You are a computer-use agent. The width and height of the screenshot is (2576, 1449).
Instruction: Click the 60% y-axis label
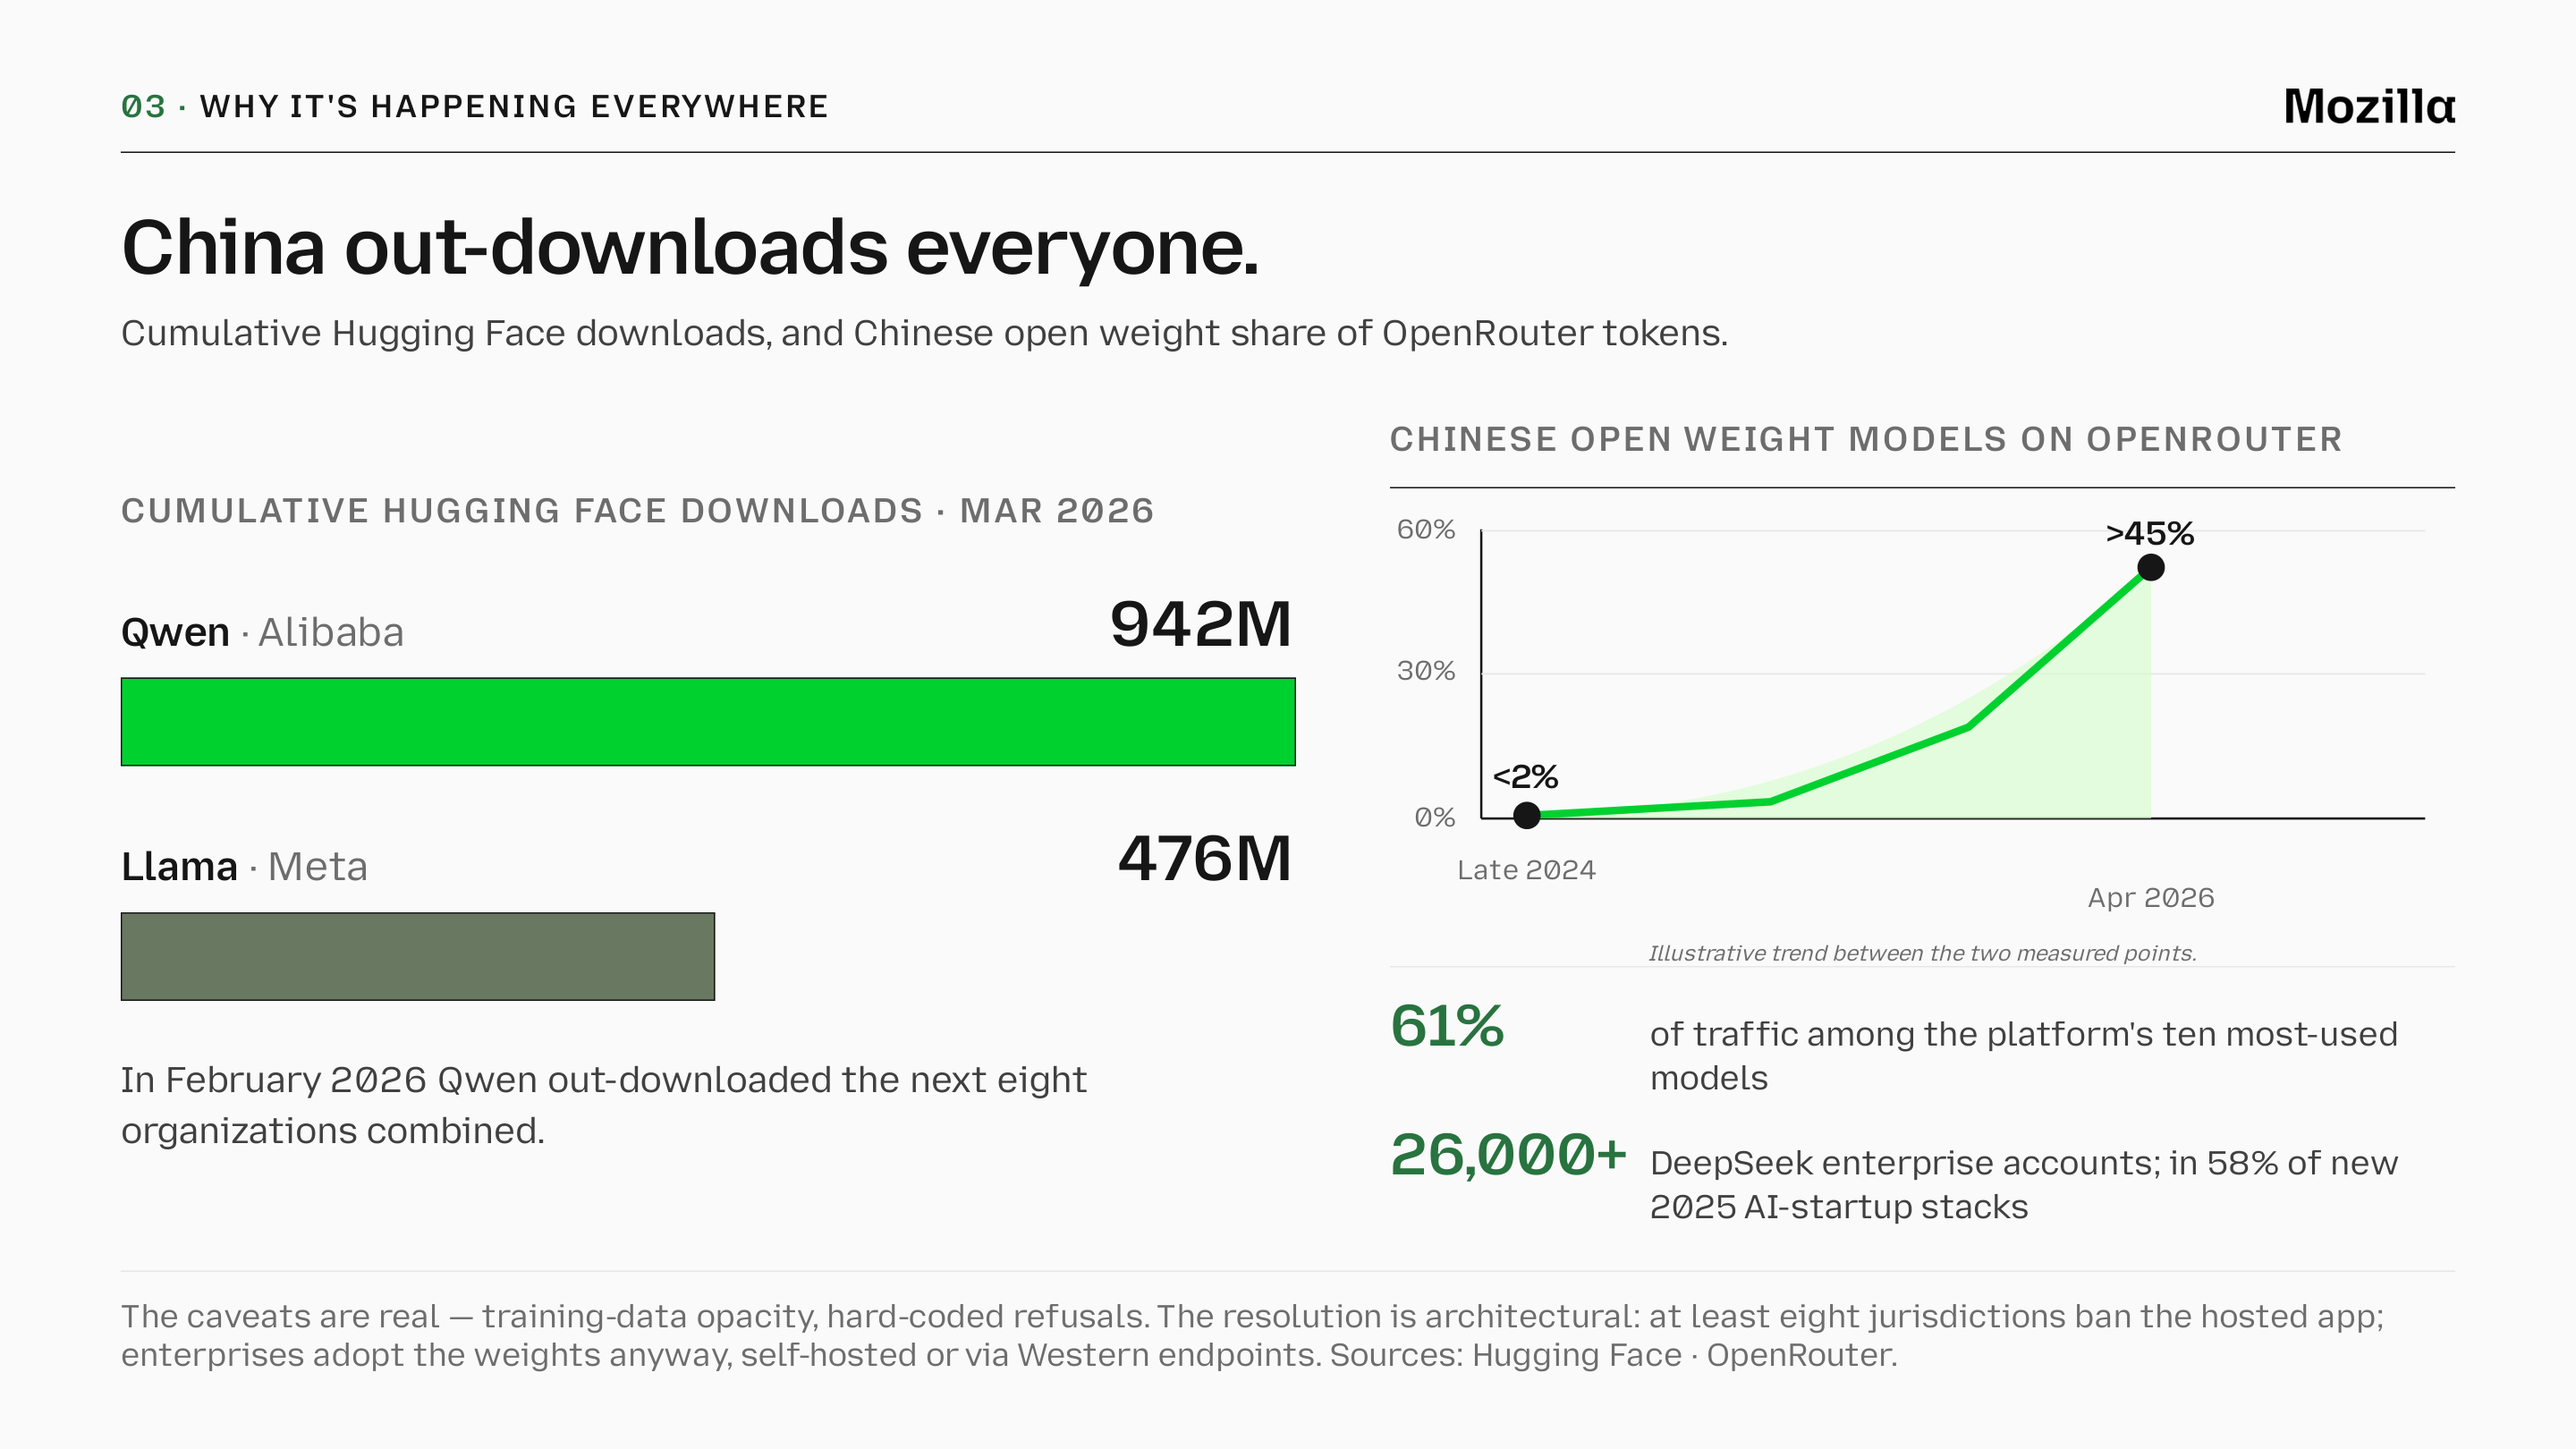pos(1425,529)
